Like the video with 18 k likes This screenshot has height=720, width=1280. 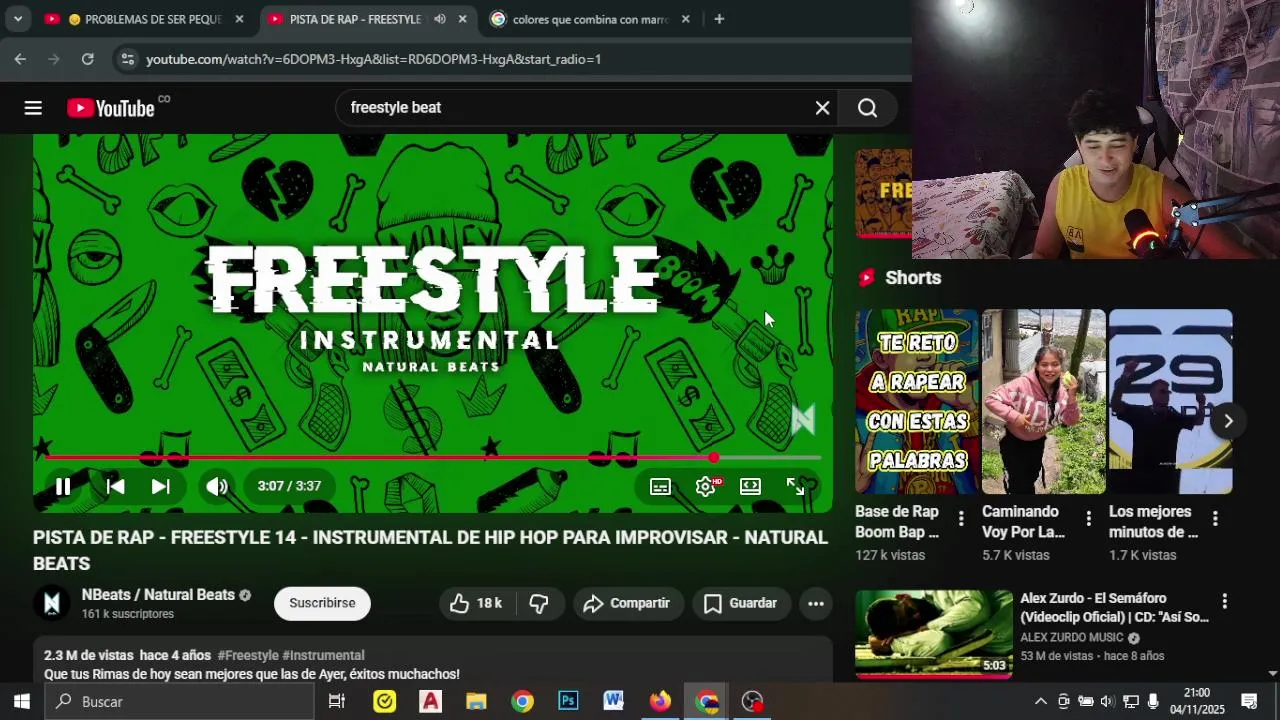pos(475,603)
